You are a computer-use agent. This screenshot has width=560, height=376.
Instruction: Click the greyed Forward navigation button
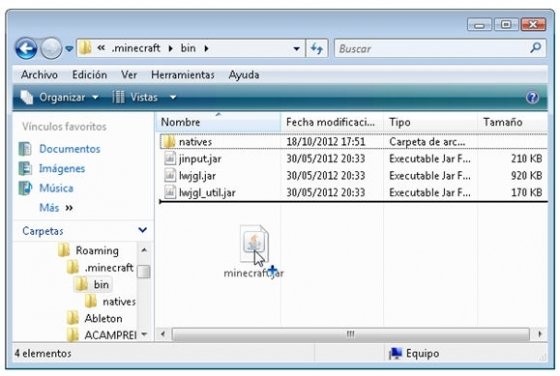tap(51, 49)
